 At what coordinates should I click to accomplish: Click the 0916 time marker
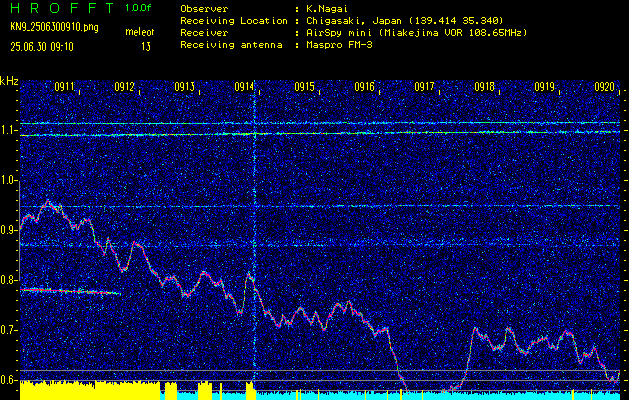point(365,87)
